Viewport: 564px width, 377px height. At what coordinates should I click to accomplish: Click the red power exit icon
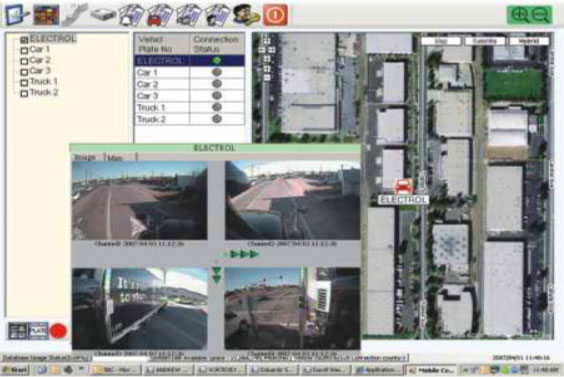coord(275,15)
